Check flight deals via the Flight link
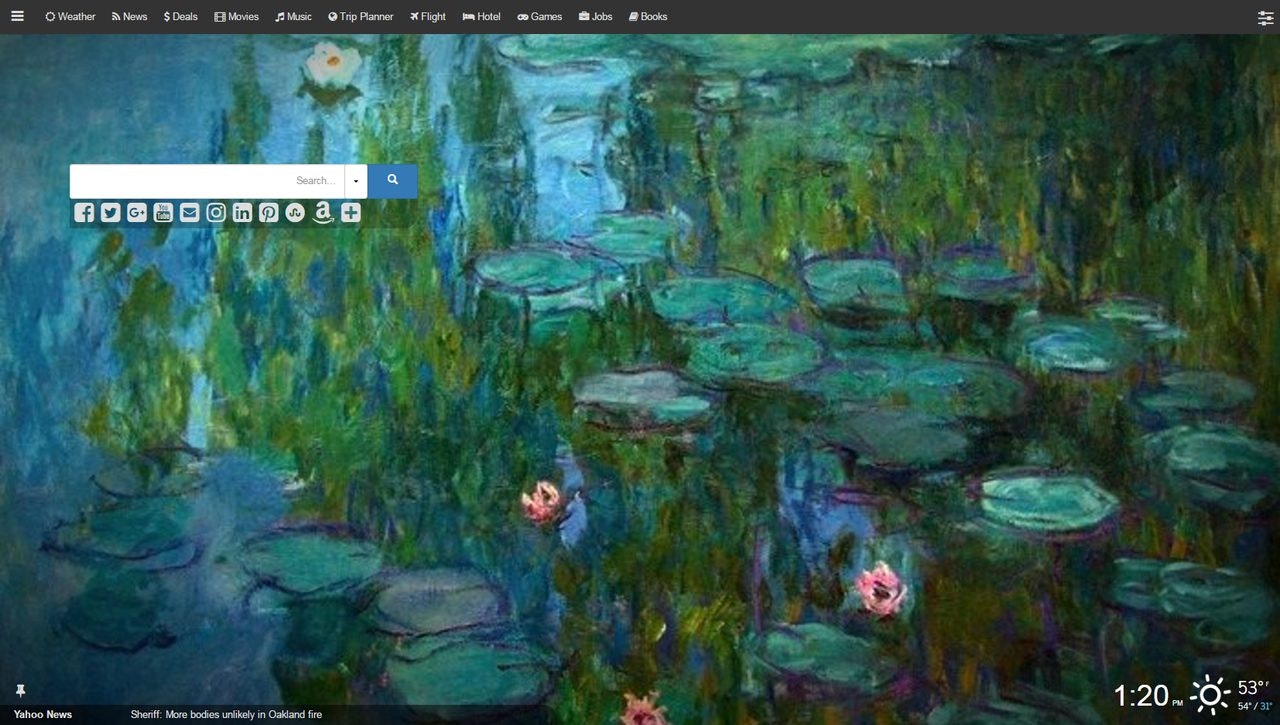The width and height of the screenshot is (1280, 725). [x=427, y=16]
